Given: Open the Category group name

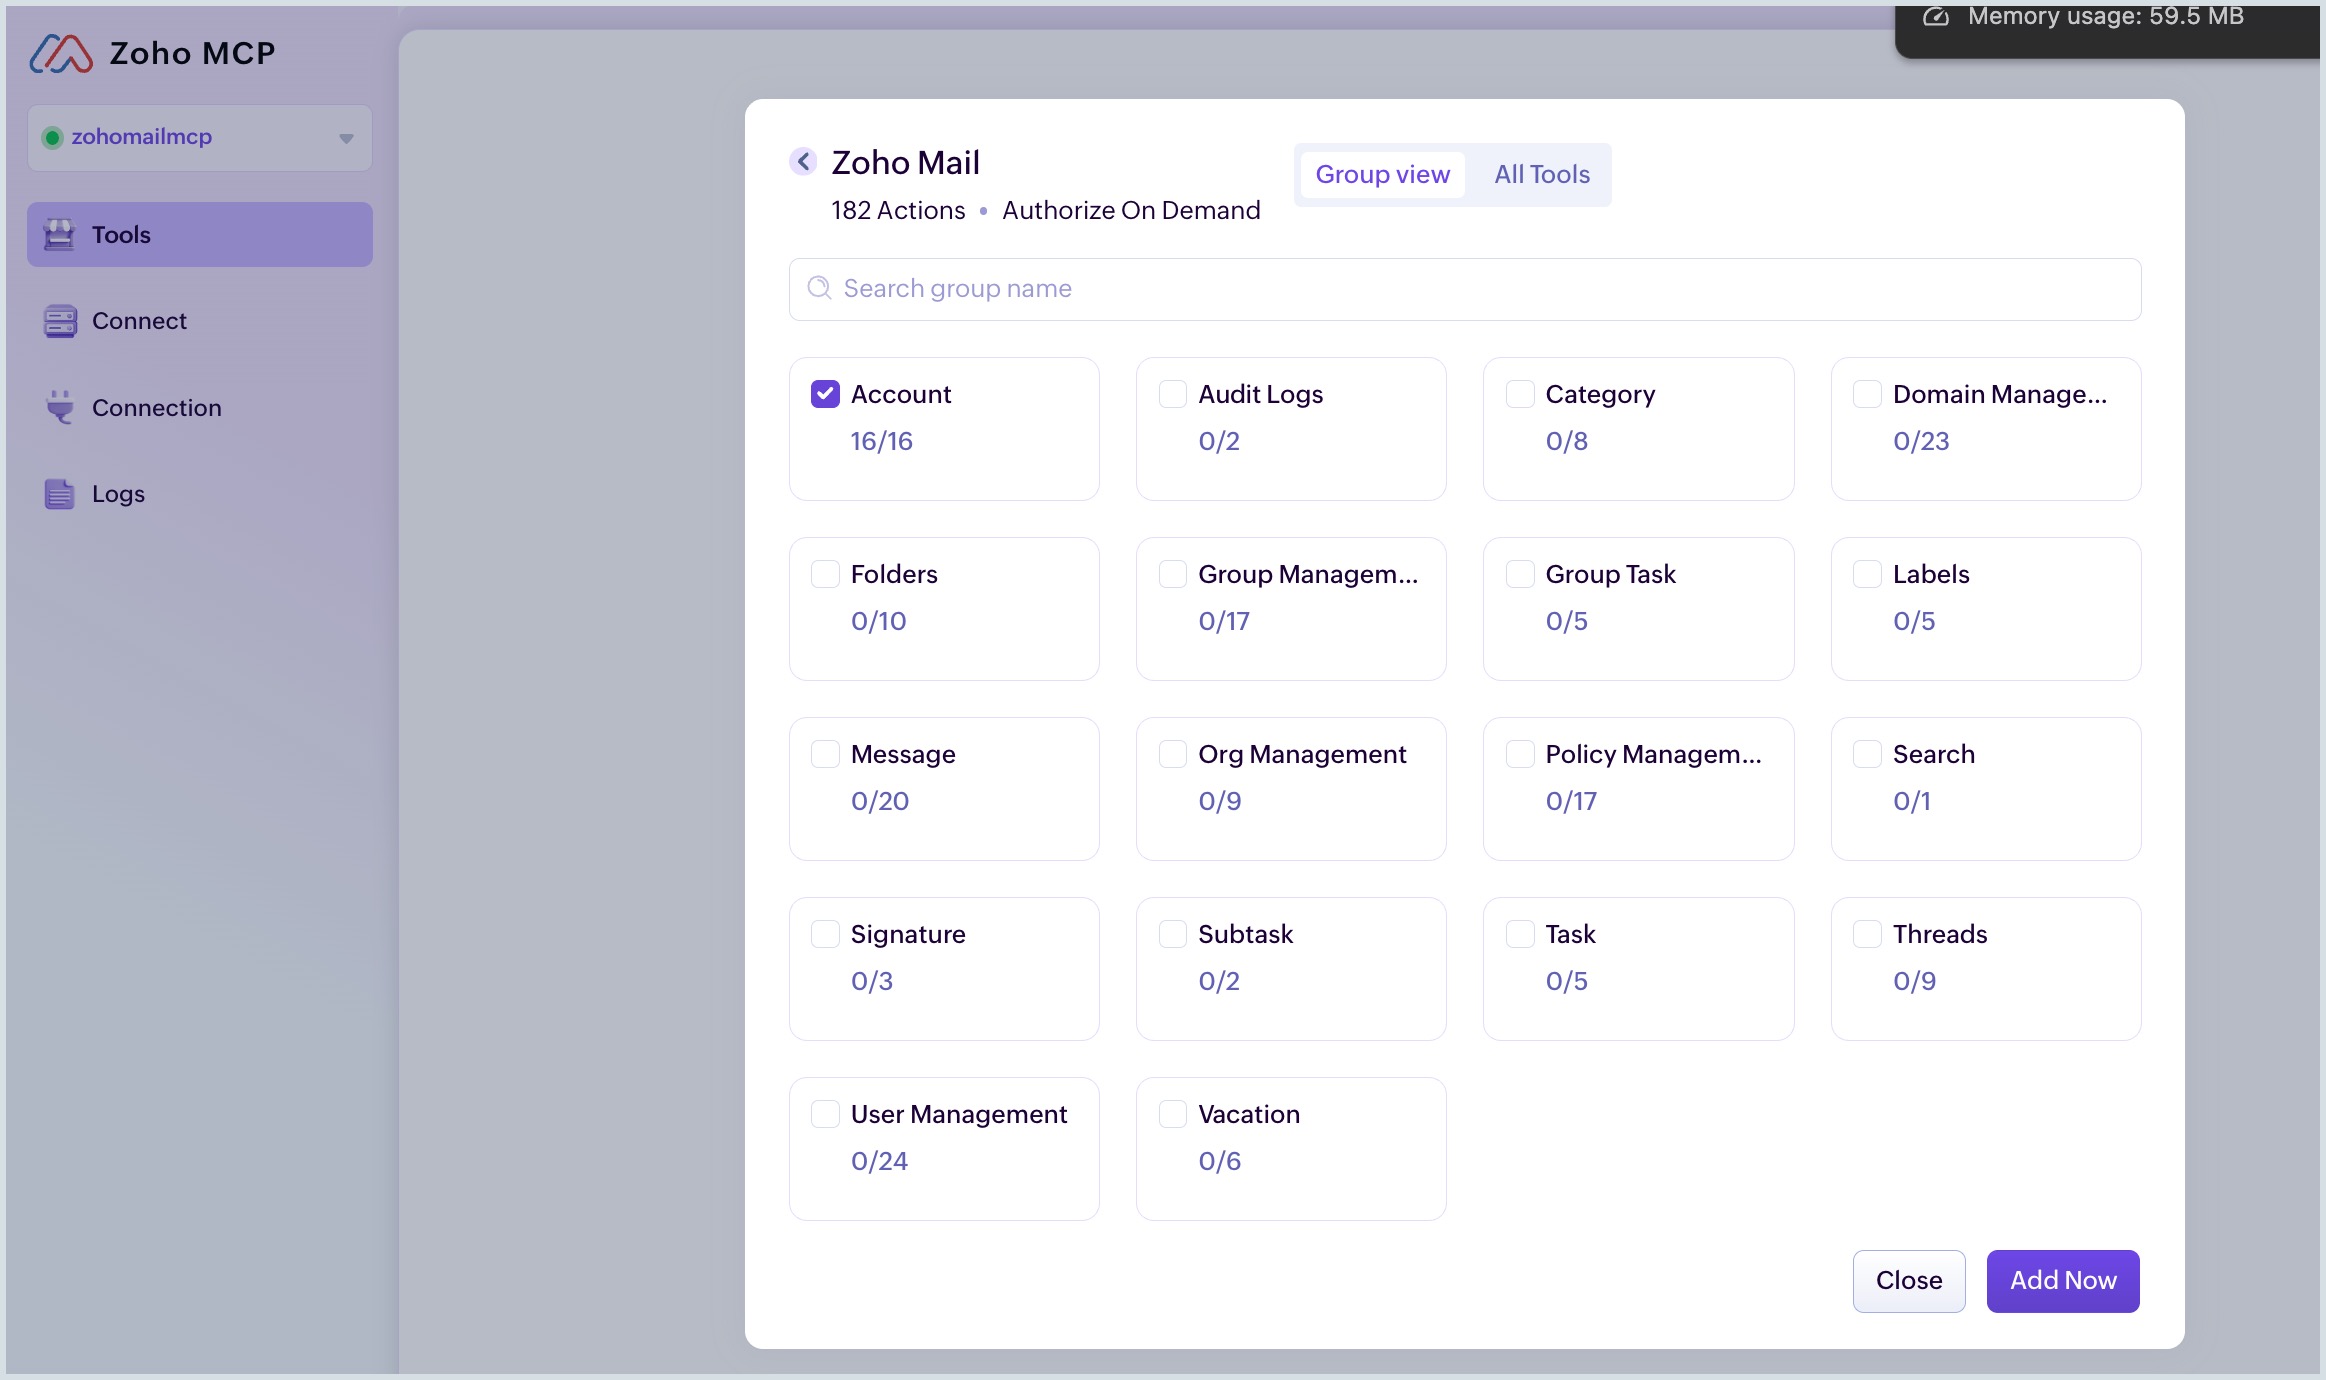Looking at the screenshot, I should [x=1600, y=394].
